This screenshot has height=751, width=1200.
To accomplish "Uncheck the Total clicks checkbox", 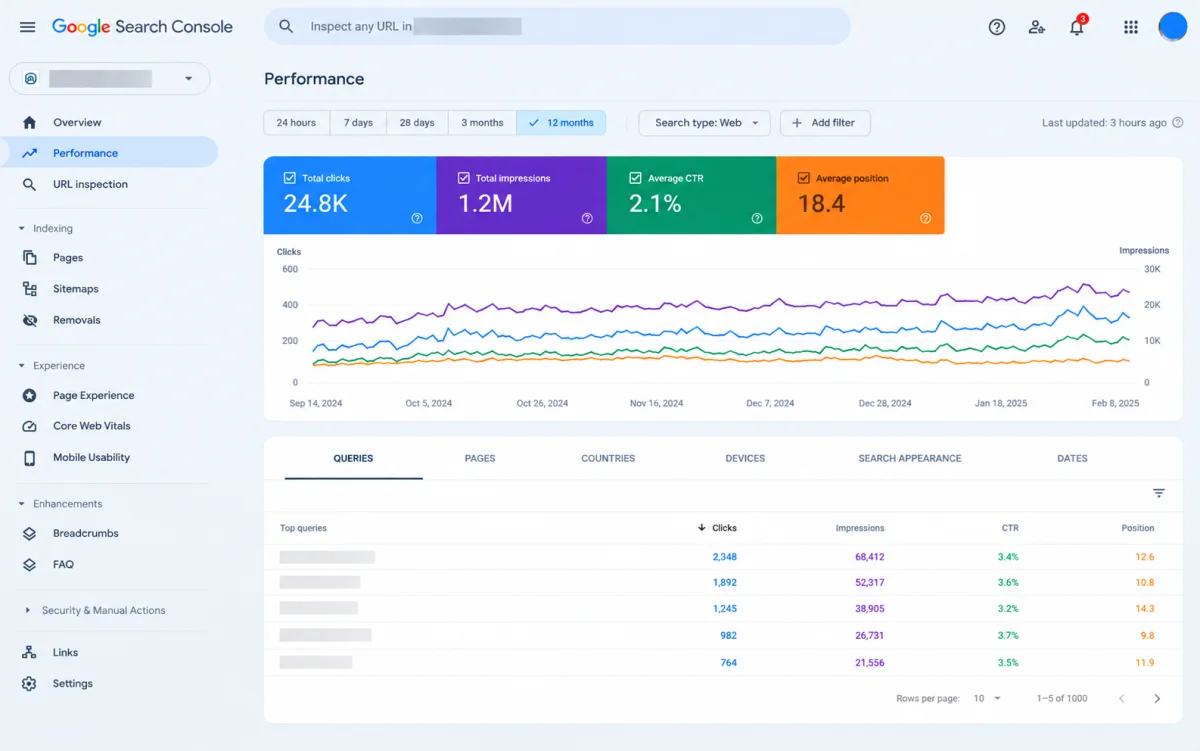I will pos(290,178).
